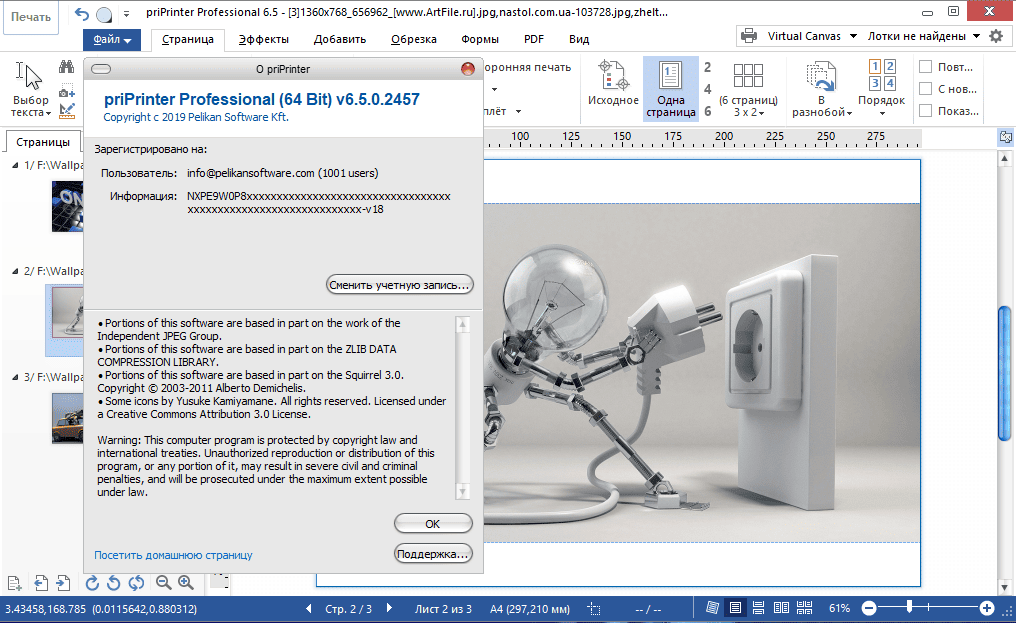This screenshot has height=623, width=1016.
Task: Enable the Повт... checkbox
Action: point(926,67)
